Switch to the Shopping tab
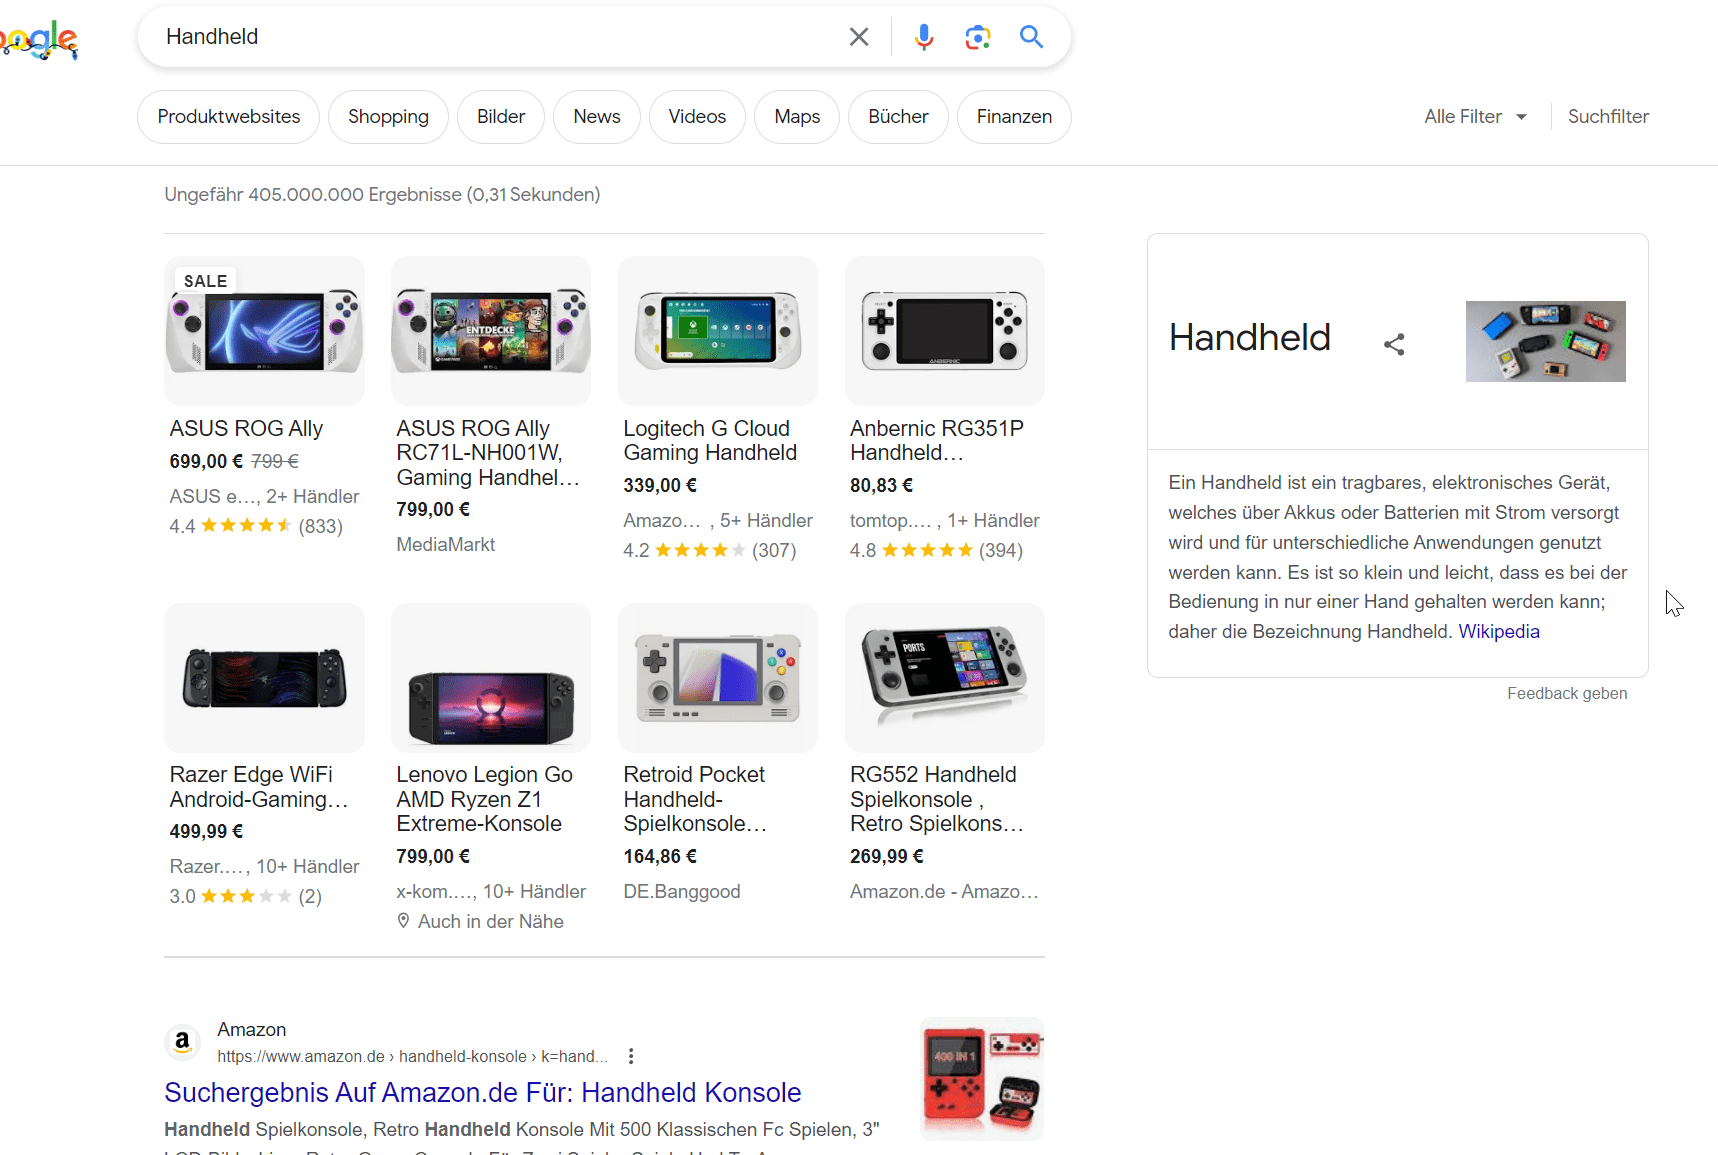 (x=388, y=117)
